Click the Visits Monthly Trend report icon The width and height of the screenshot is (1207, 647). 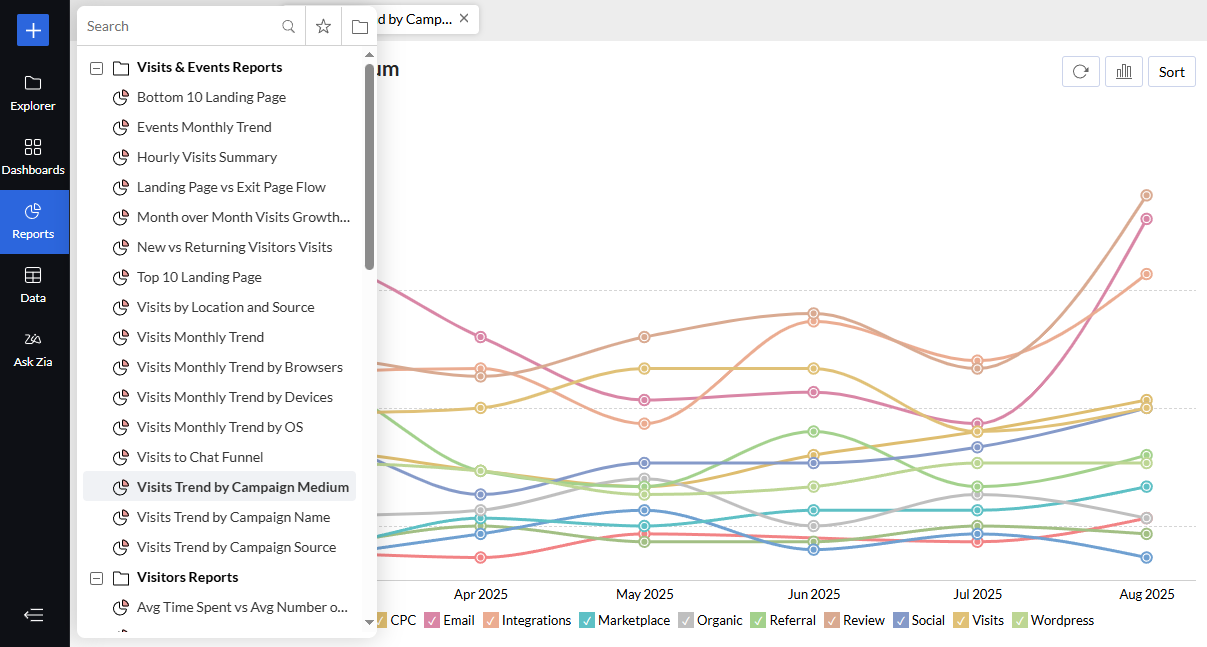(x=121, y=338)
